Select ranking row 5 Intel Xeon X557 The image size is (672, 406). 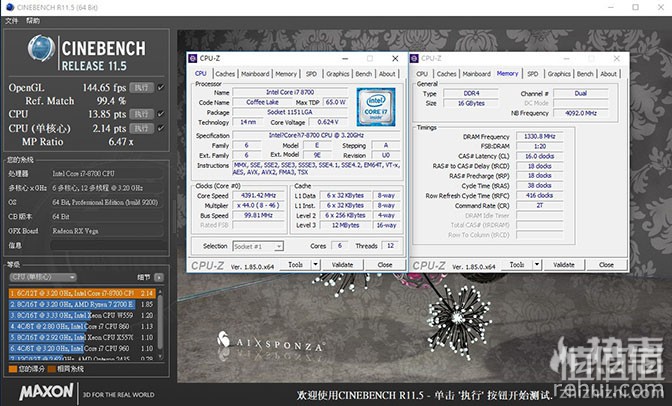(82, 337)
